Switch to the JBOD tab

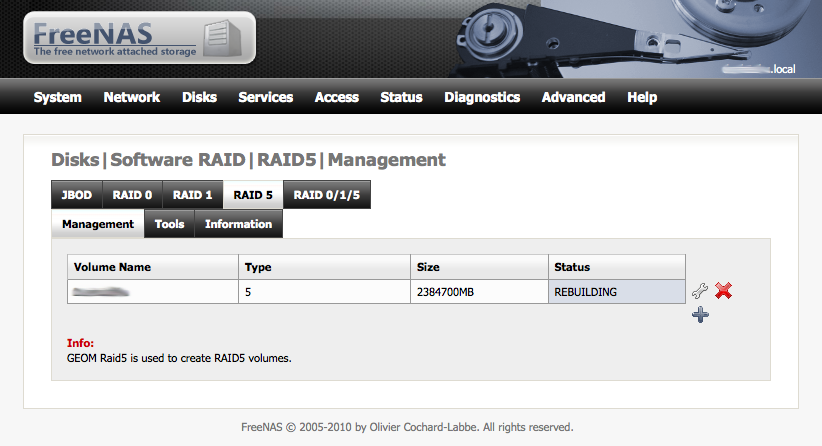point(76,195)
